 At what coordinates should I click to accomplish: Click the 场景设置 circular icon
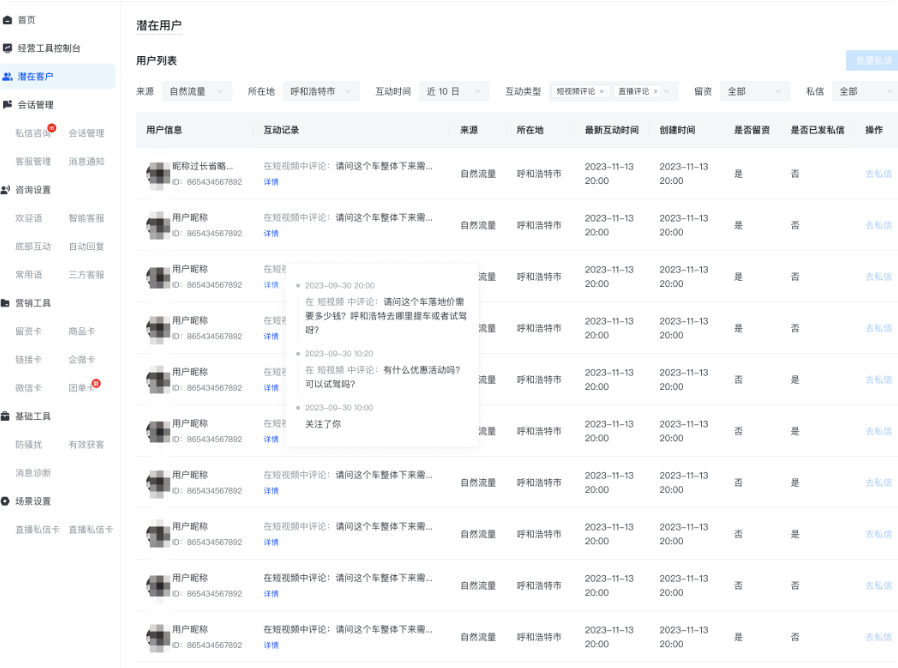[5, 501]
